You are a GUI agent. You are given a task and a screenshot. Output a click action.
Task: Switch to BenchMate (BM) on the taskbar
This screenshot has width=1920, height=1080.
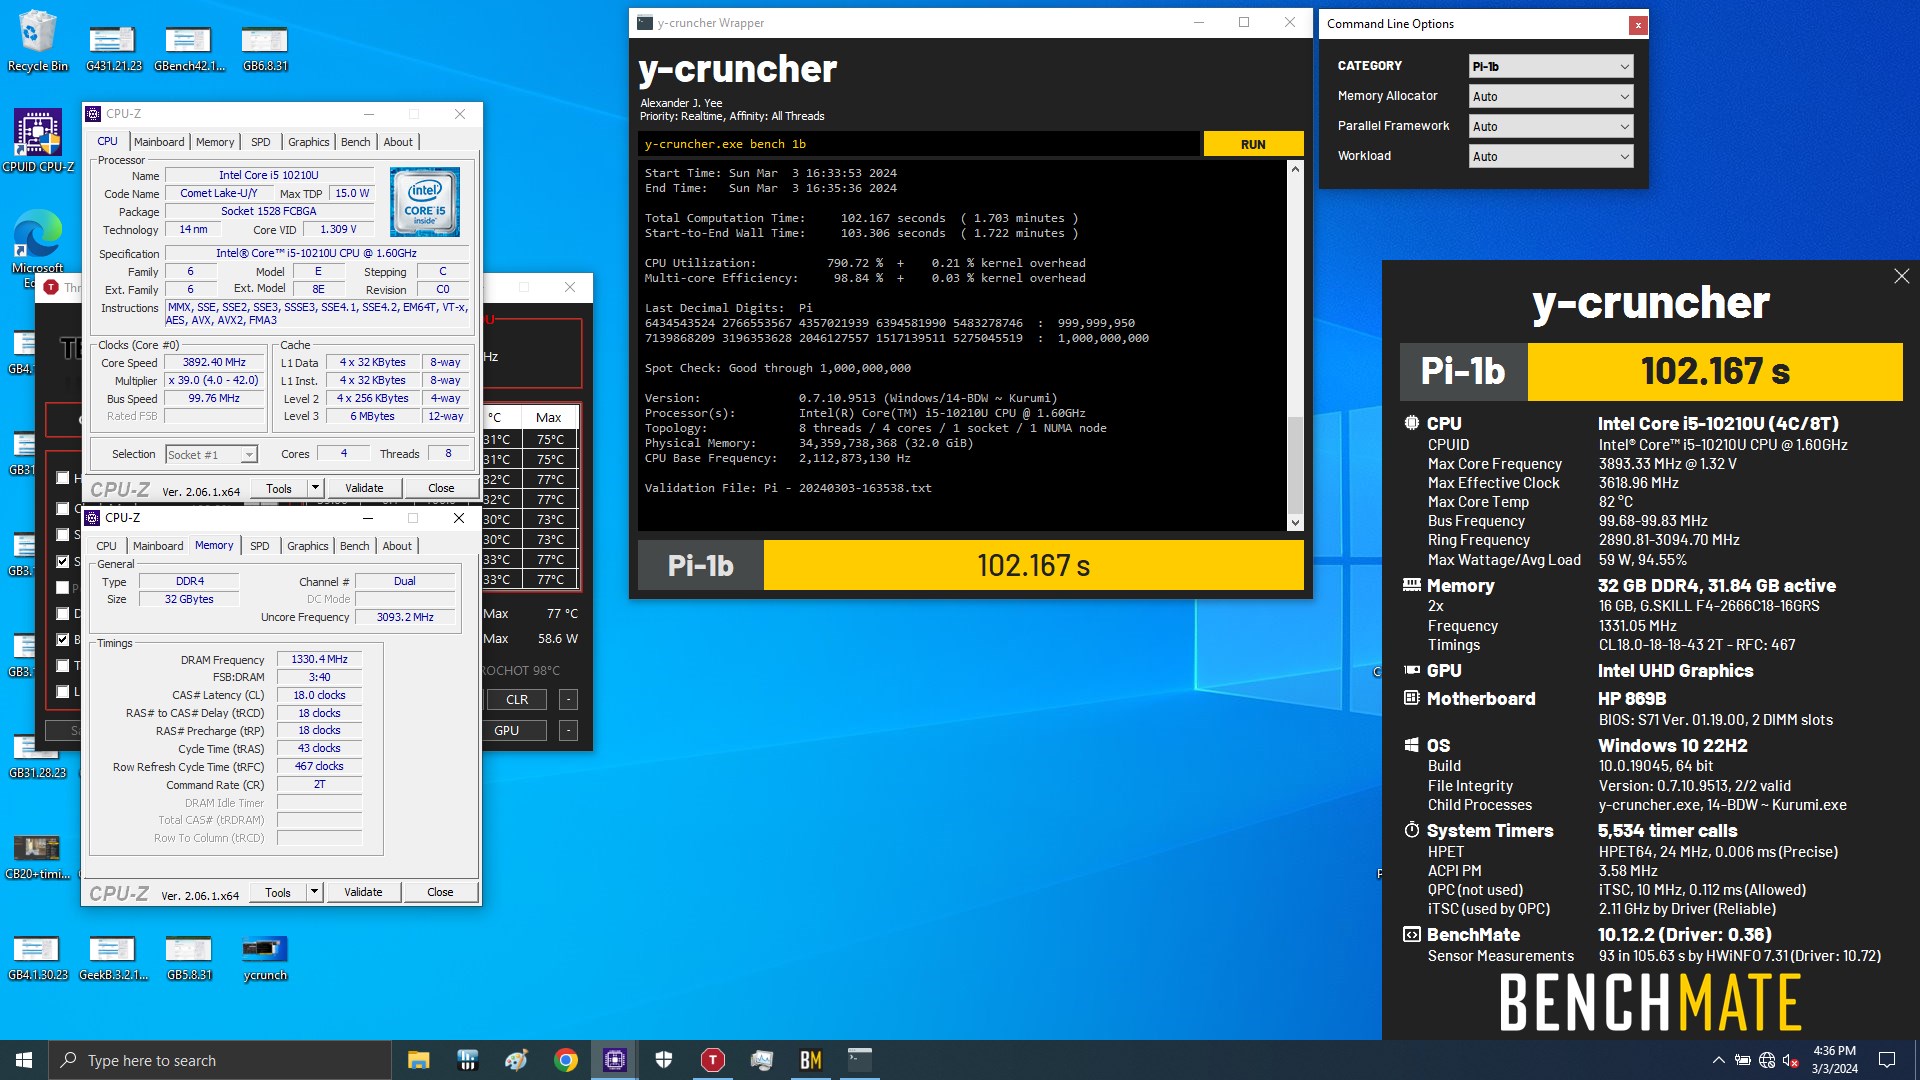tap(811, 1060)
